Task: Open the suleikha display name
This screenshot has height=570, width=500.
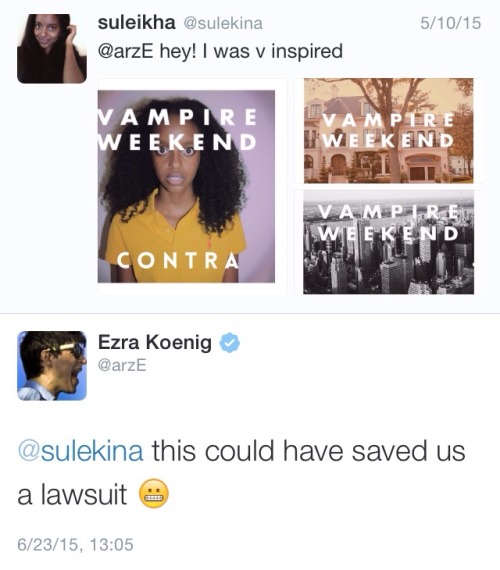Action: pos(136,23)
